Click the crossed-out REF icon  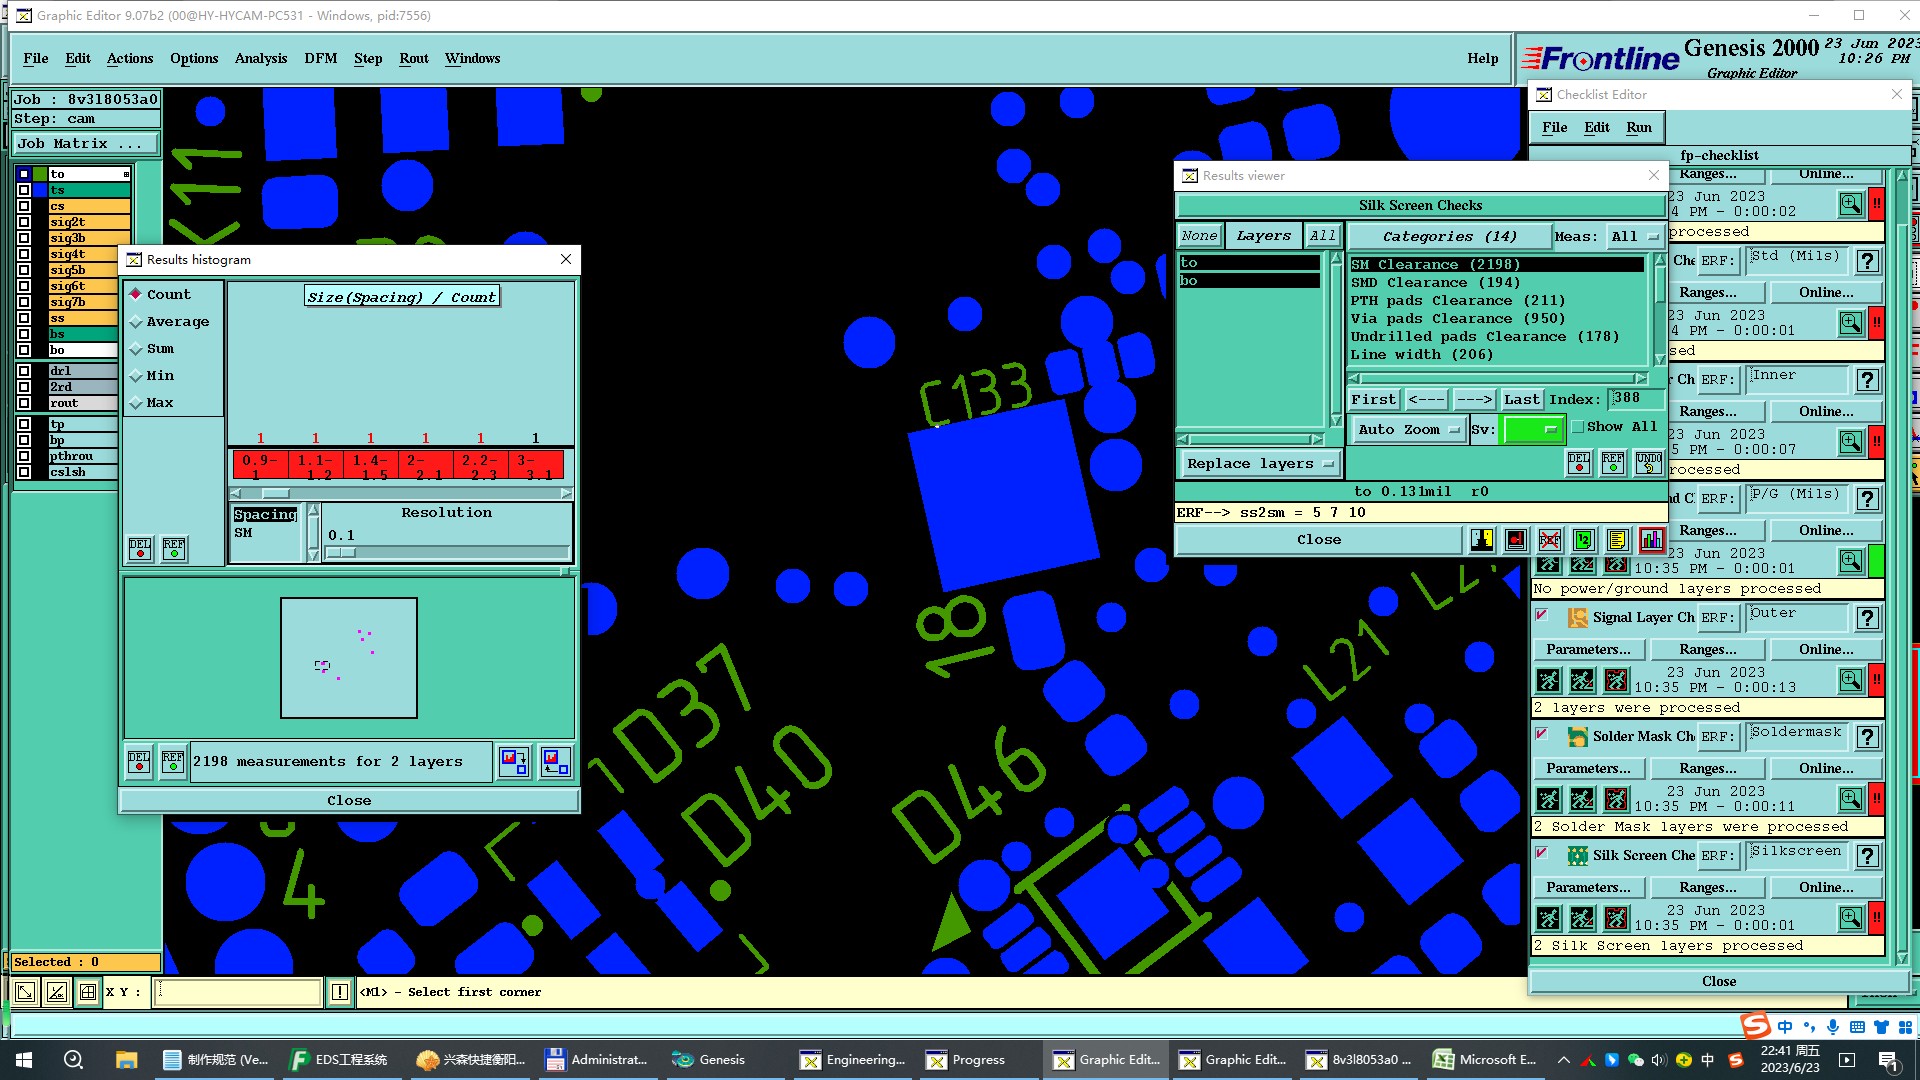click(1549, 541)
